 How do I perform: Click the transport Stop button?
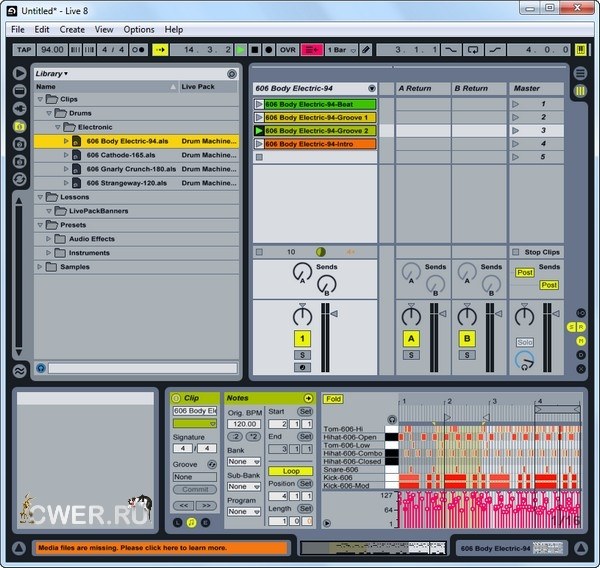pyautogui.click(x=255, y=49)
